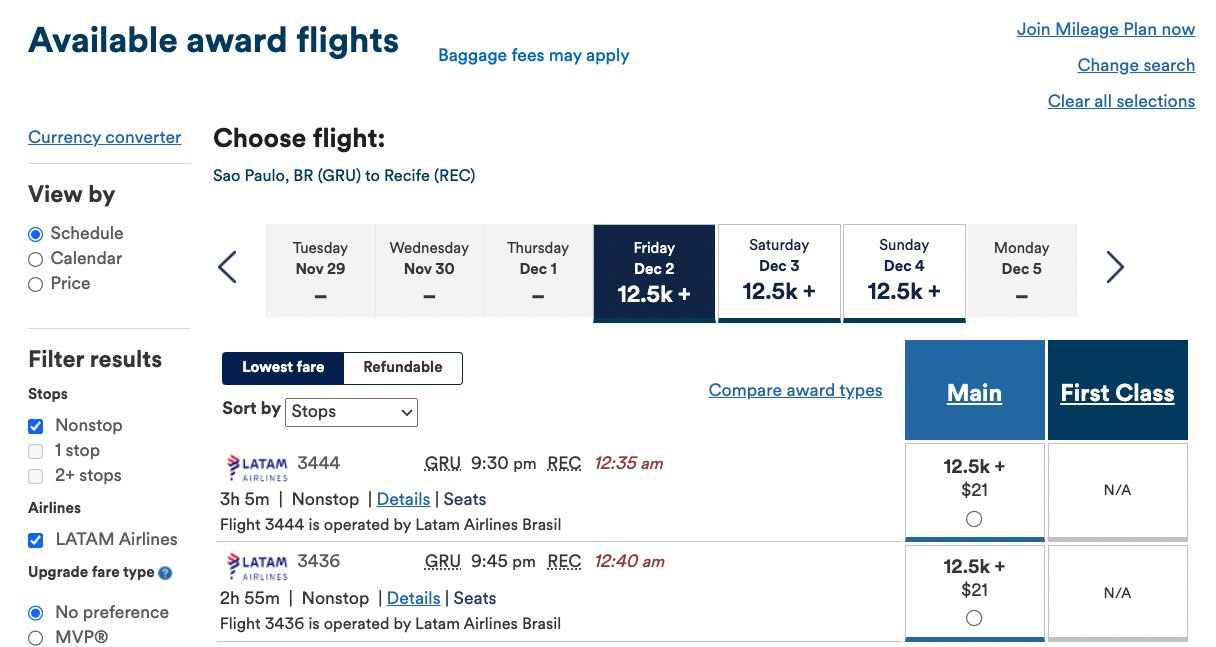Viewport: 1216px width, 647px height.
Task: Advance to next dates with right arrow
Action: click(x=1115, y=267)
